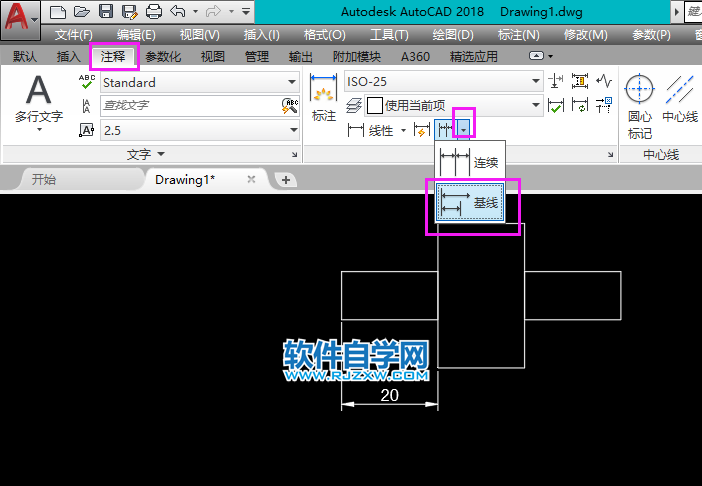This screenshot has height=486, width=702.
Task: Click the text scale icon beside the 2.5 field
Action: 86,130
